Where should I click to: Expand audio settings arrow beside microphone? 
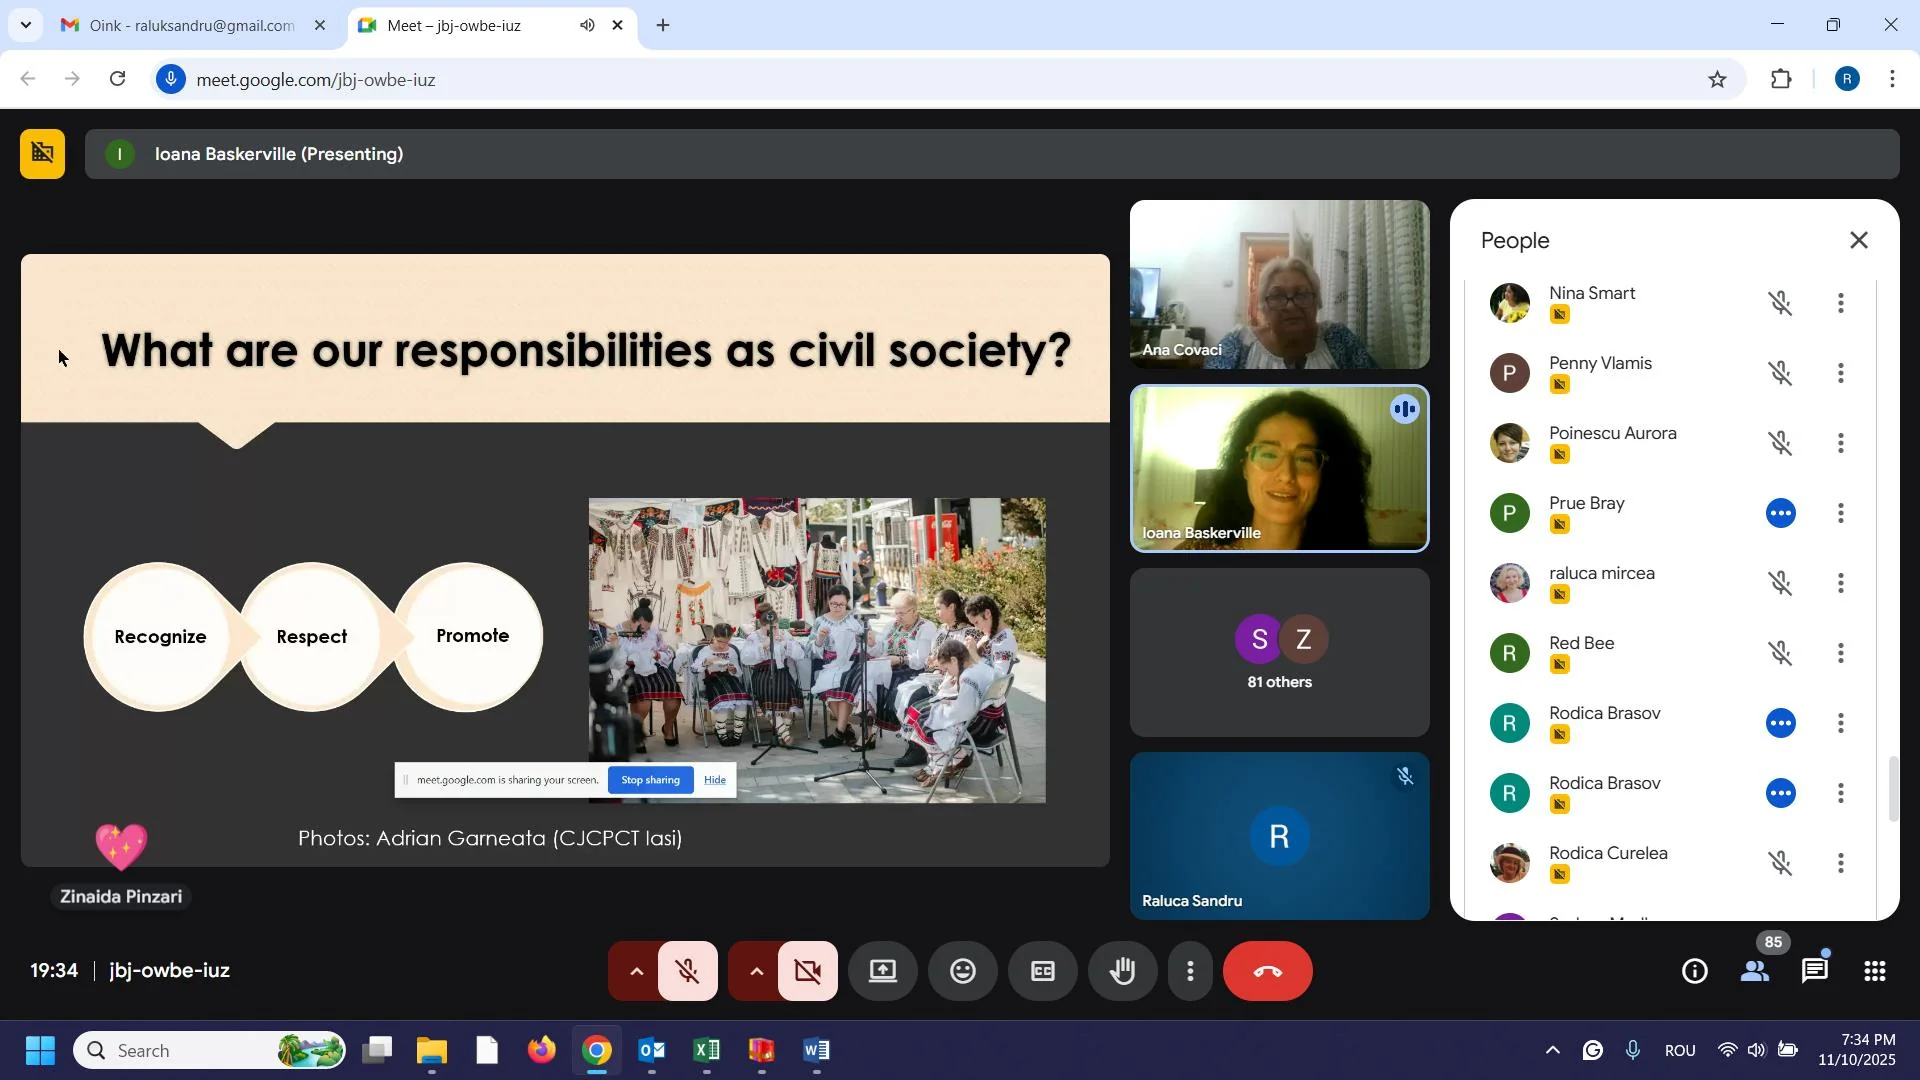(x=636, y=972)
